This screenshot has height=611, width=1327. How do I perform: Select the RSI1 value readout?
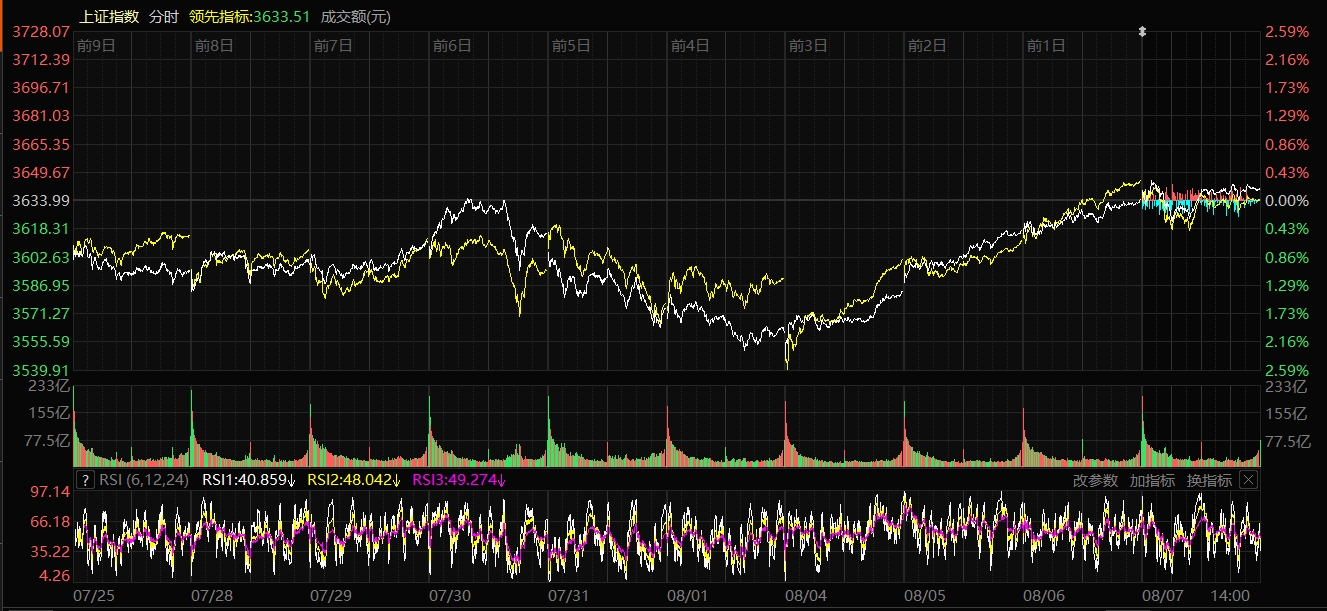[249, 480]
